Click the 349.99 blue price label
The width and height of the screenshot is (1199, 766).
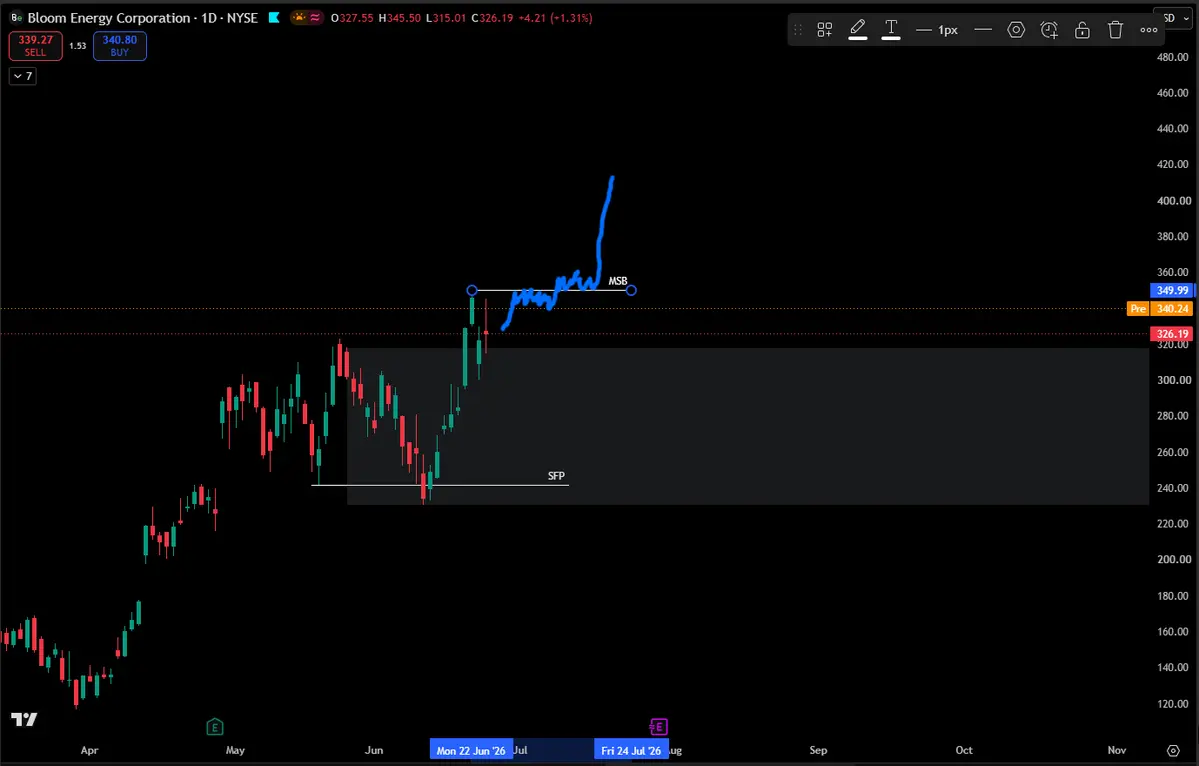[1172, 290]
